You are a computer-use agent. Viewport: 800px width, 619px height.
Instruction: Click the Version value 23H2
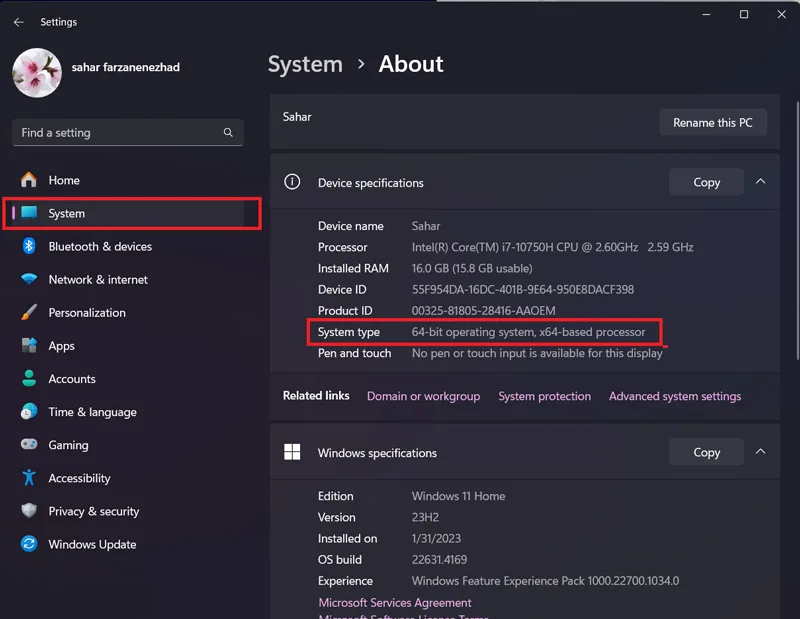click(x=425, y=517)
